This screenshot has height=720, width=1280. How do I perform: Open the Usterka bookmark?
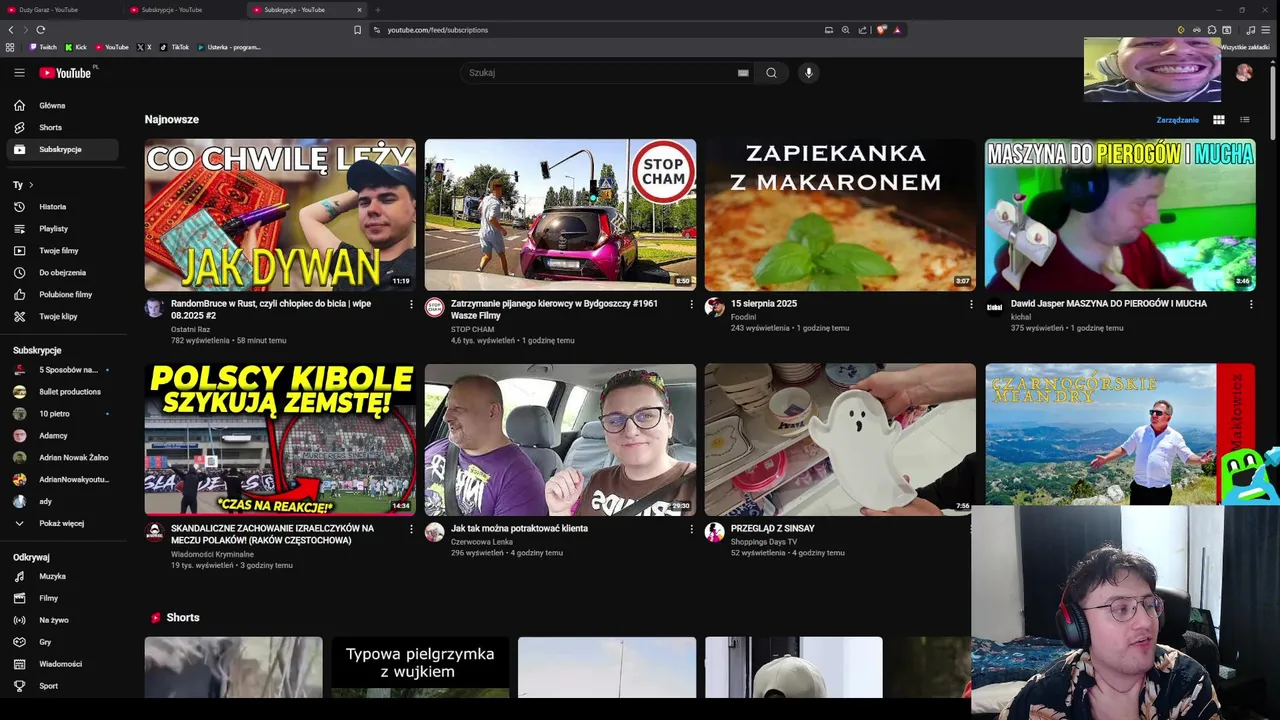(229, 47)
